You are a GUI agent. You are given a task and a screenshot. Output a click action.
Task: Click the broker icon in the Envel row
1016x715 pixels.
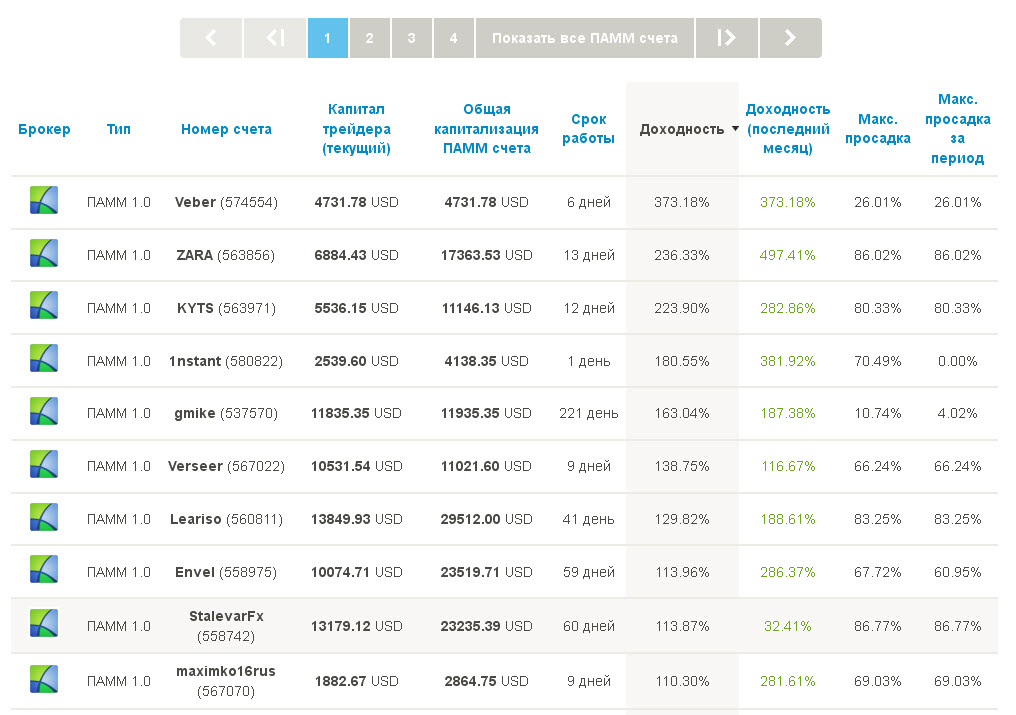43,571
